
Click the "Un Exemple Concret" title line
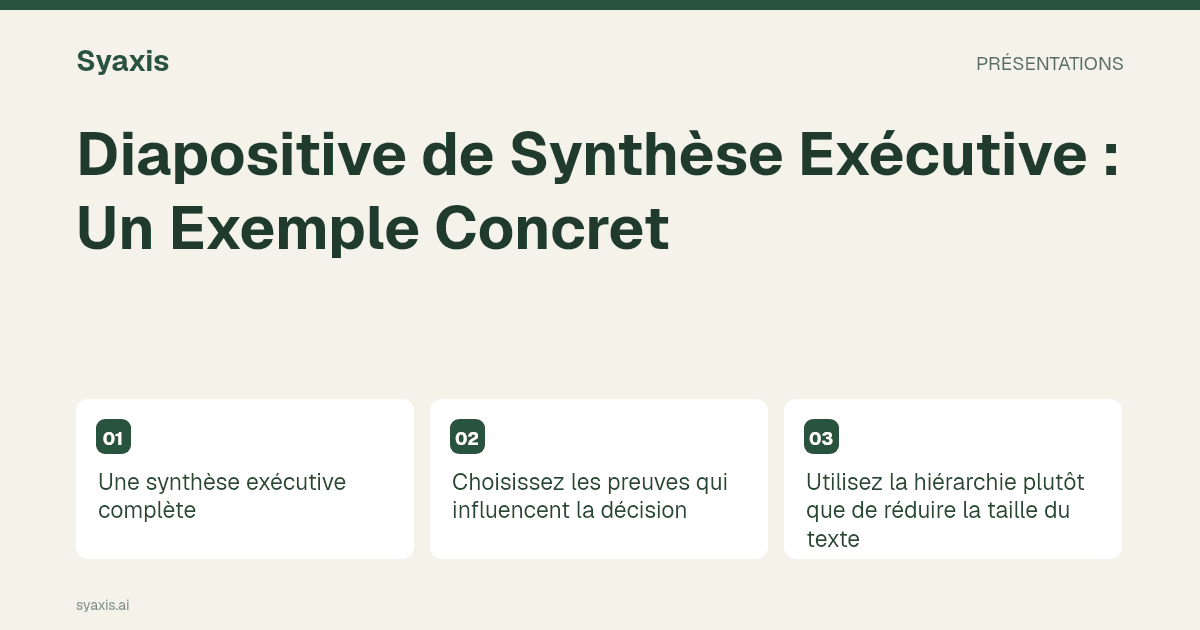pyautogui.click(x=373, y=228)
